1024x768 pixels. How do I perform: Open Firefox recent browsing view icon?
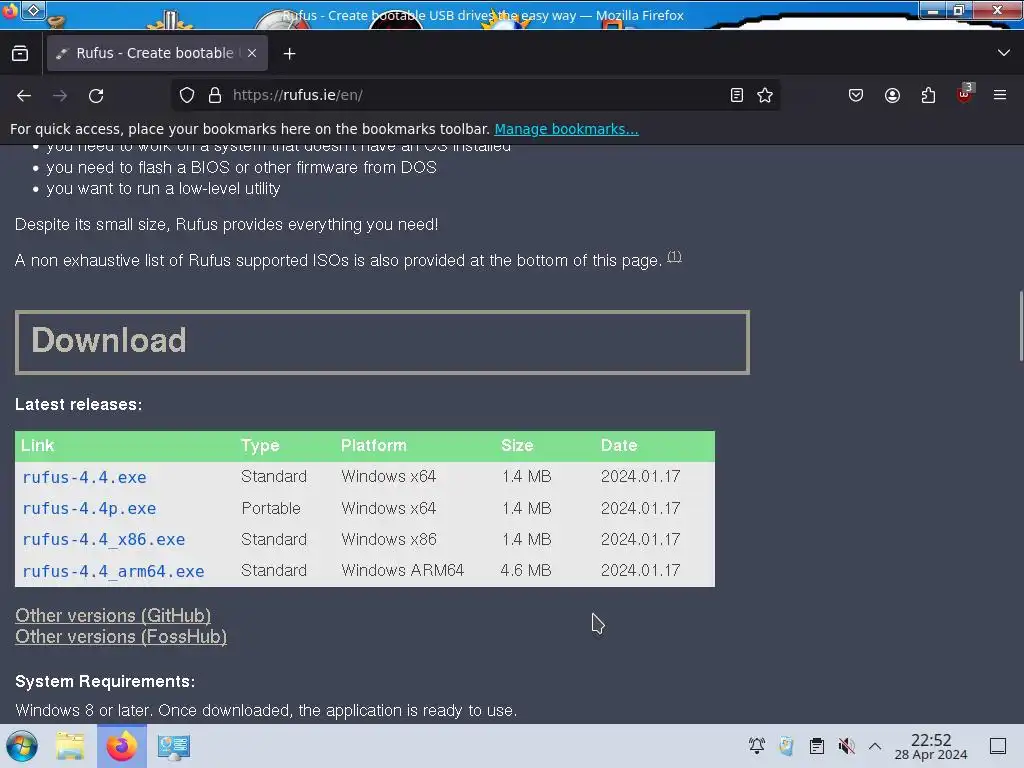pos(20,54)
